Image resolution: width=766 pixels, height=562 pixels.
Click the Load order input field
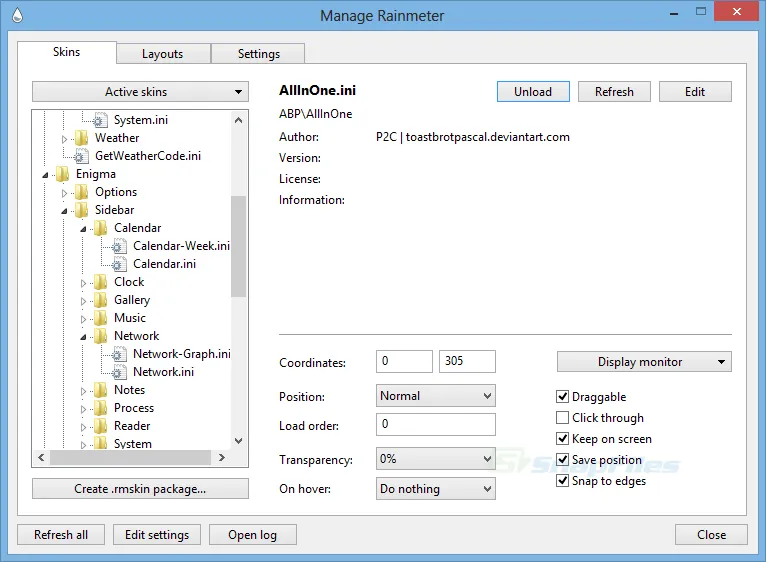tap(435, 424)
